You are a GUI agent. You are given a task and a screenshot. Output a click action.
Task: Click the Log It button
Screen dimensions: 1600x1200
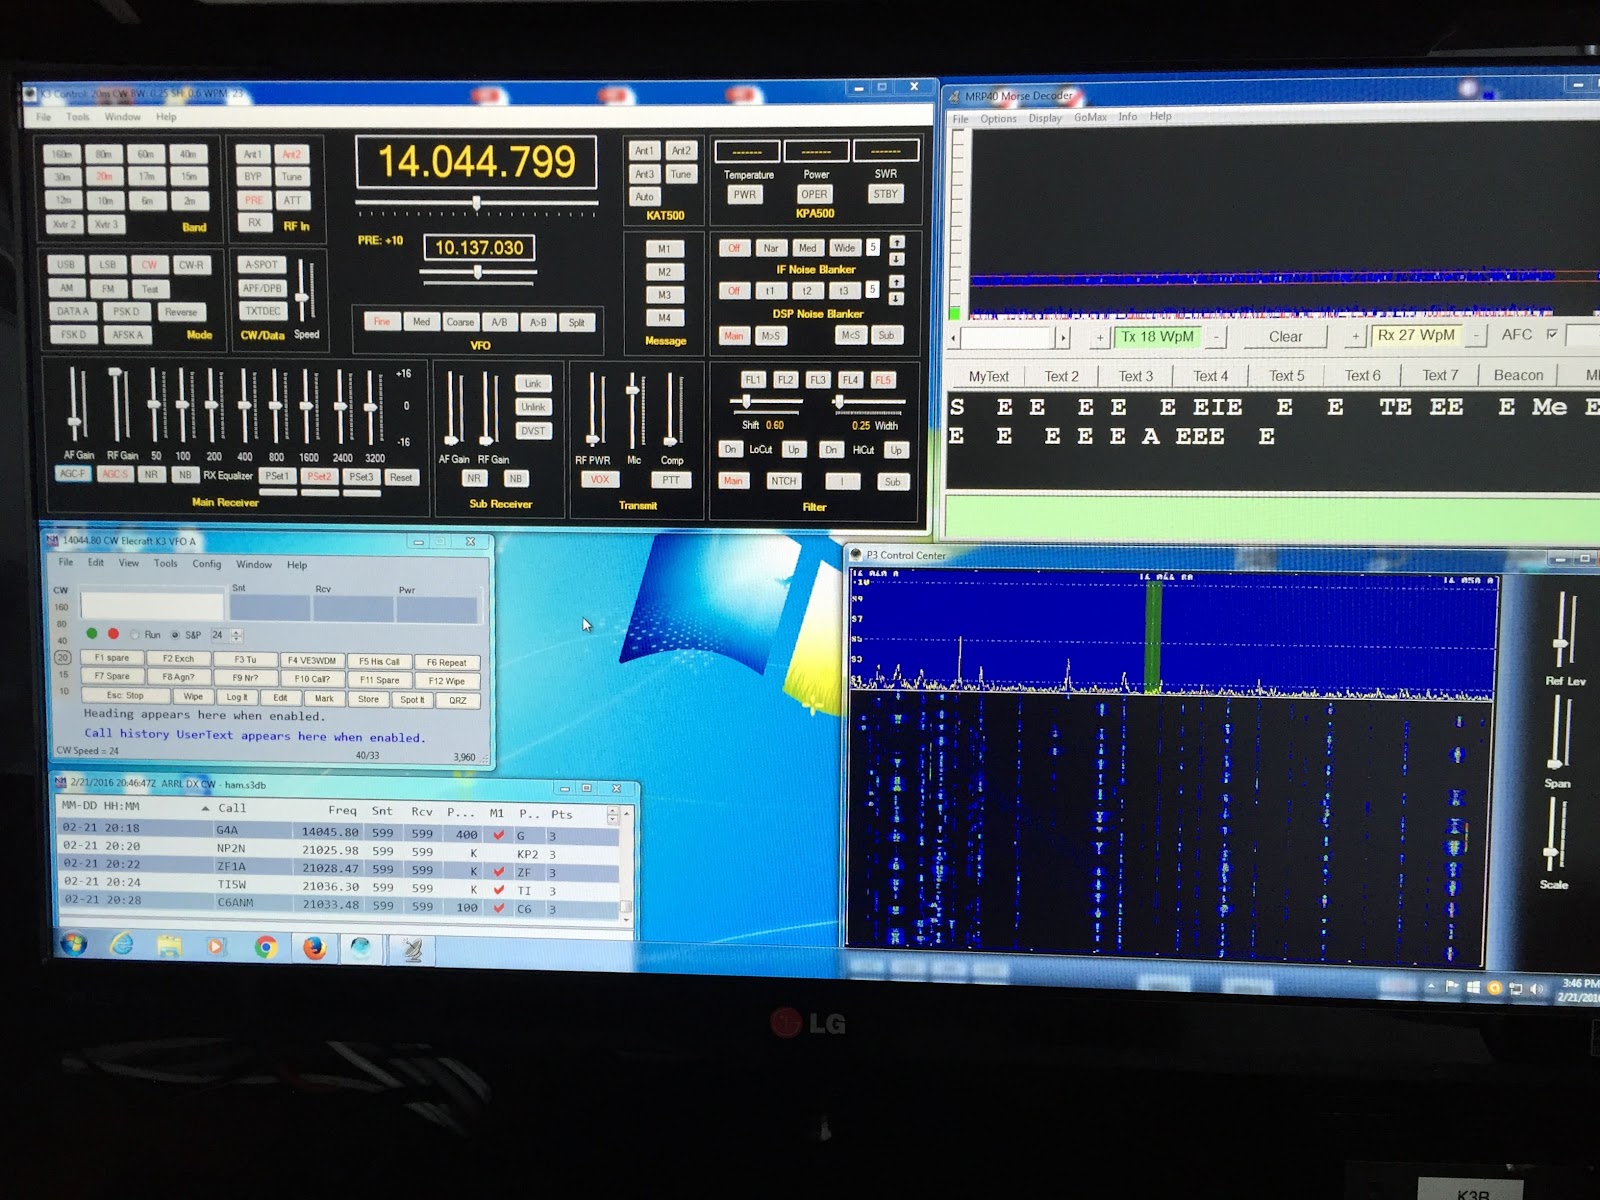tap(237, 697)
